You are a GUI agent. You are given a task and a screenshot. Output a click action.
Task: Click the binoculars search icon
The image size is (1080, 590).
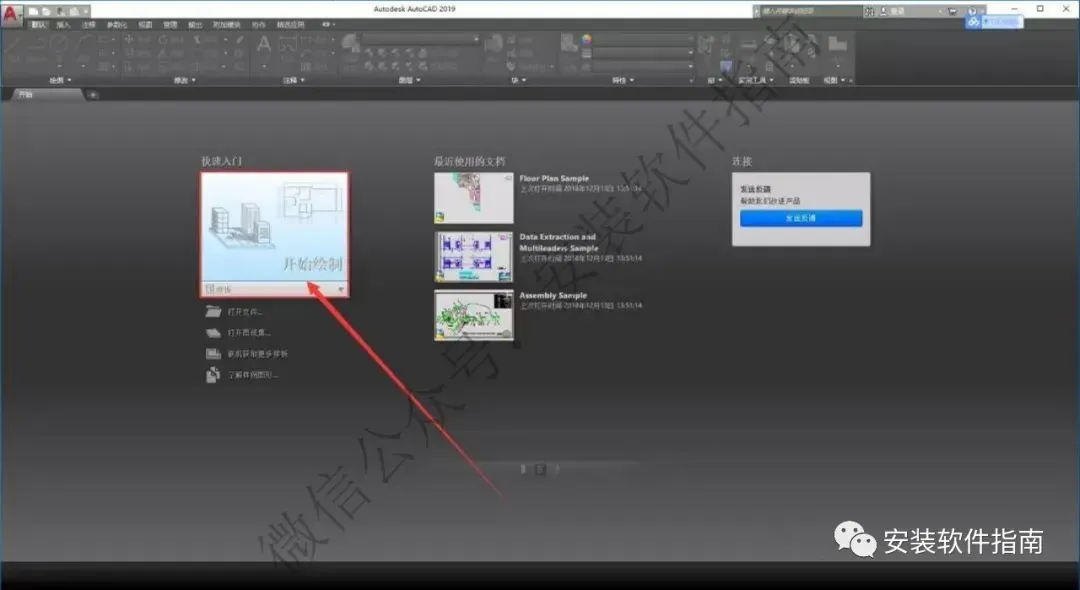click(x=869, y=11)
